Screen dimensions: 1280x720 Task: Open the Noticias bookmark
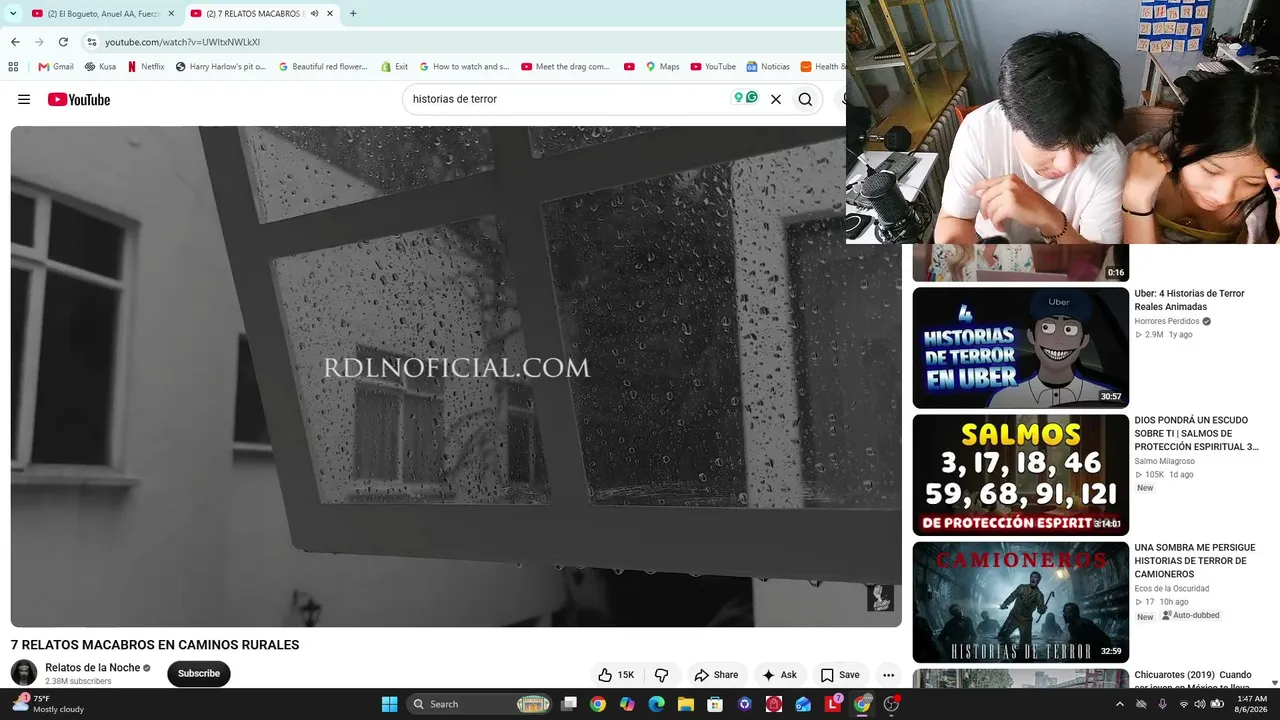pyautogui.click(x=768, y=67)
